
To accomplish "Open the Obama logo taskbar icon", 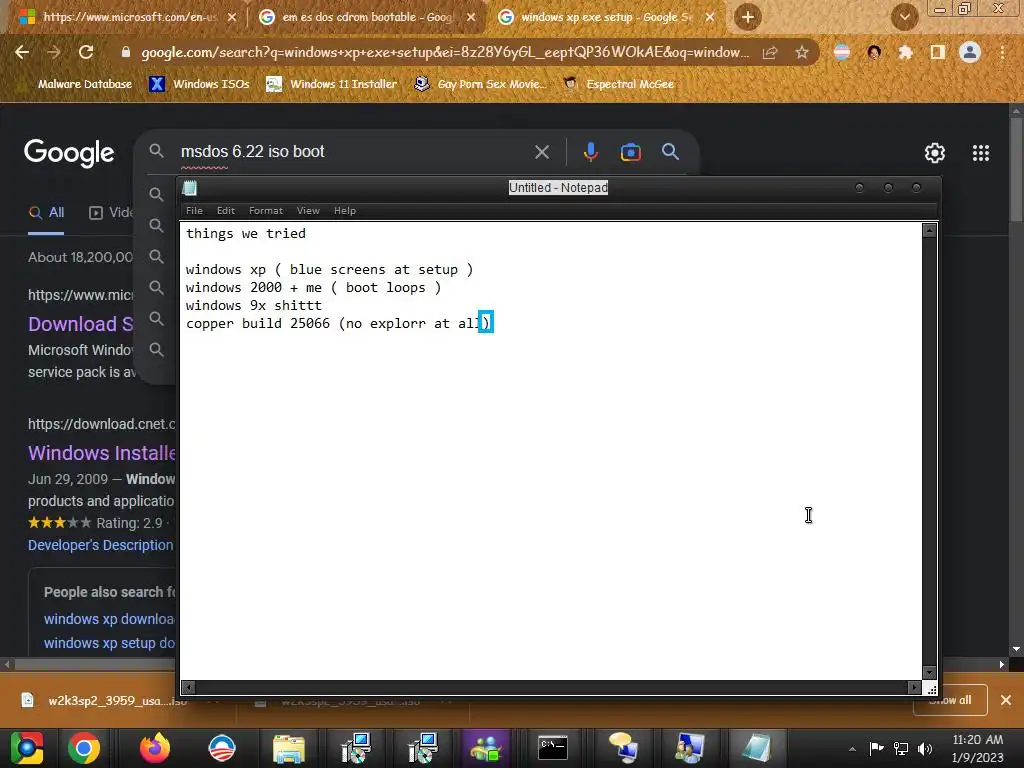I will [x=222, y=748].
